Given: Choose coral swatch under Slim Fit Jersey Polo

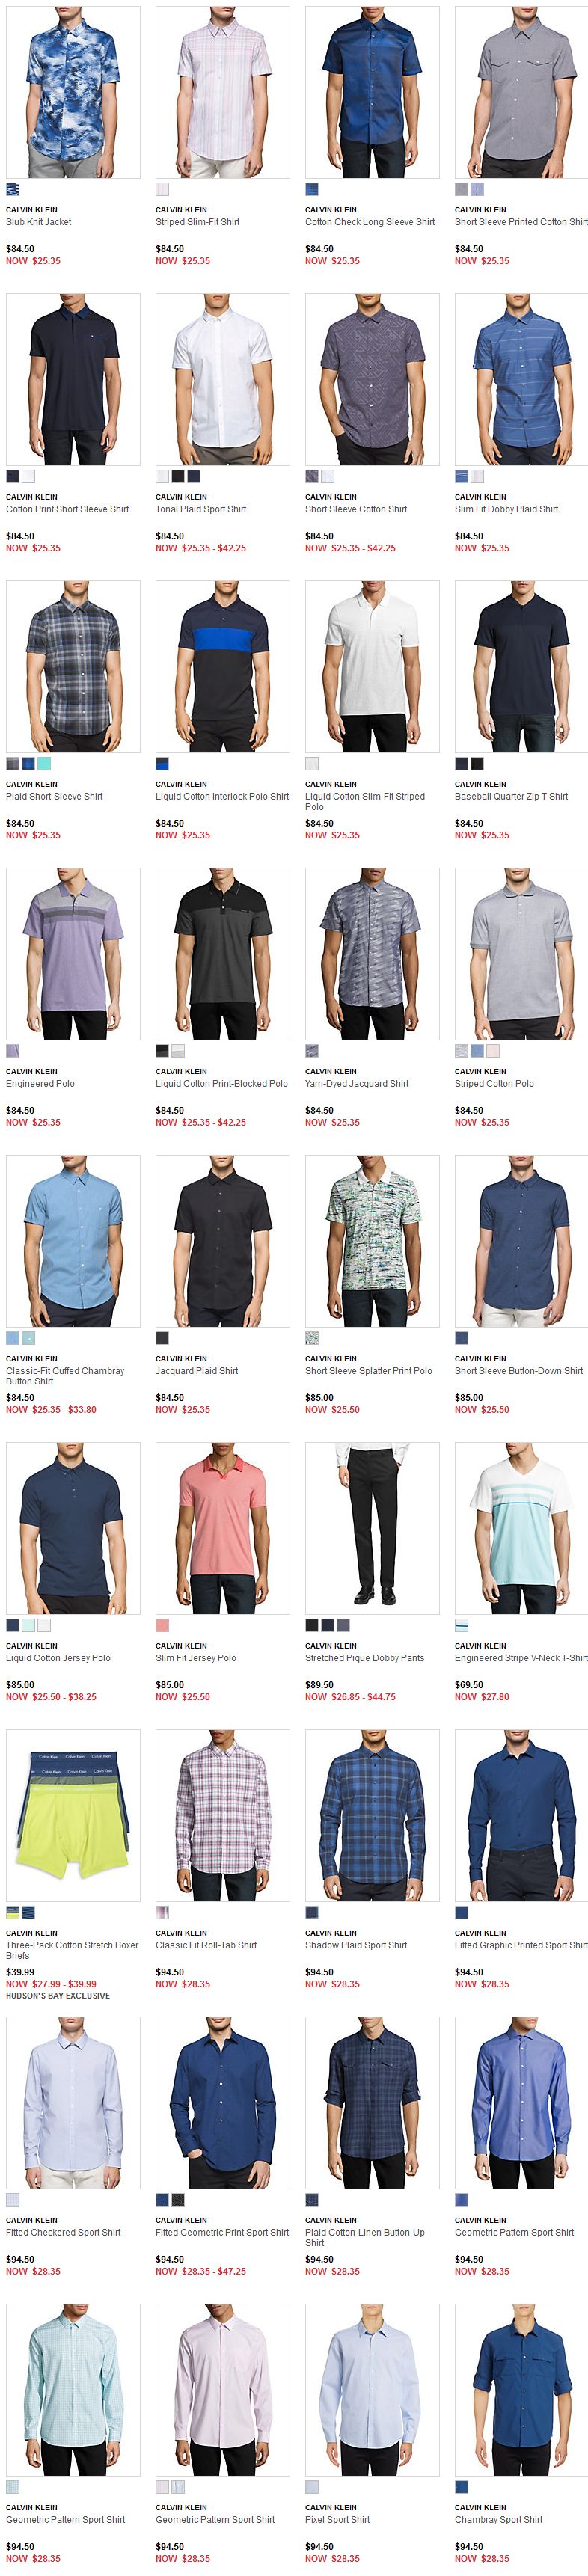Looking at the screenshot, I should pyautogui.click(x=162, y=1625).
